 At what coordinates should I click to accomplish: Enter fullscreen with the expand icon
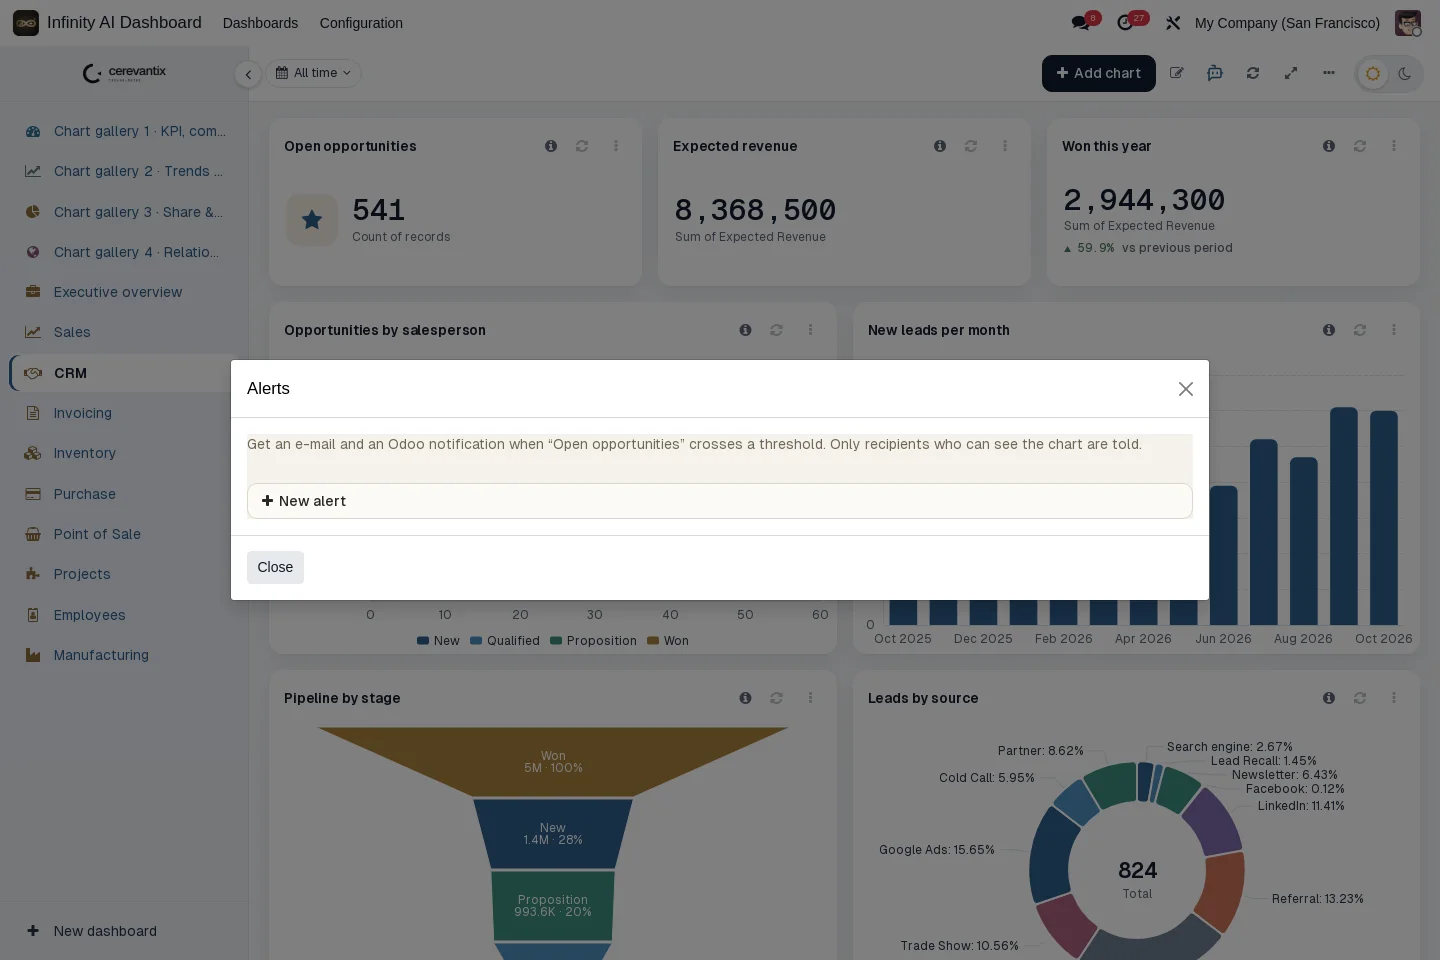[x=1291, y=73]
